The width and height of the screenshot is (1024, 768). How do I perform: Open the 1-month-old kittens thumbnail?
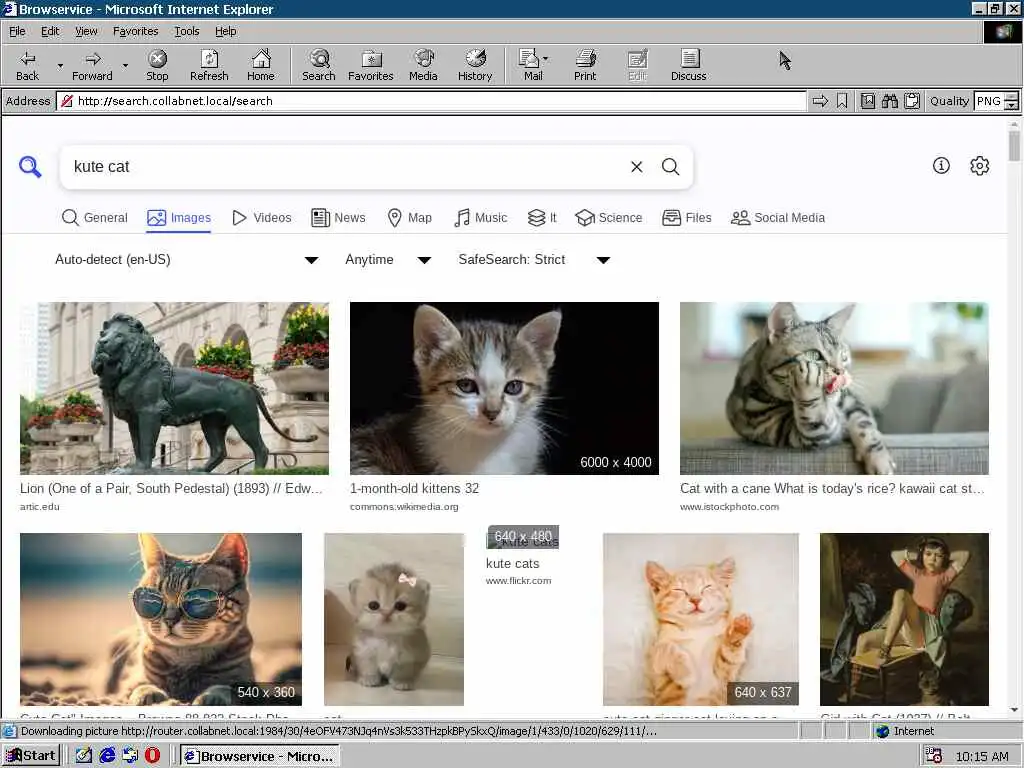point(504,388)
